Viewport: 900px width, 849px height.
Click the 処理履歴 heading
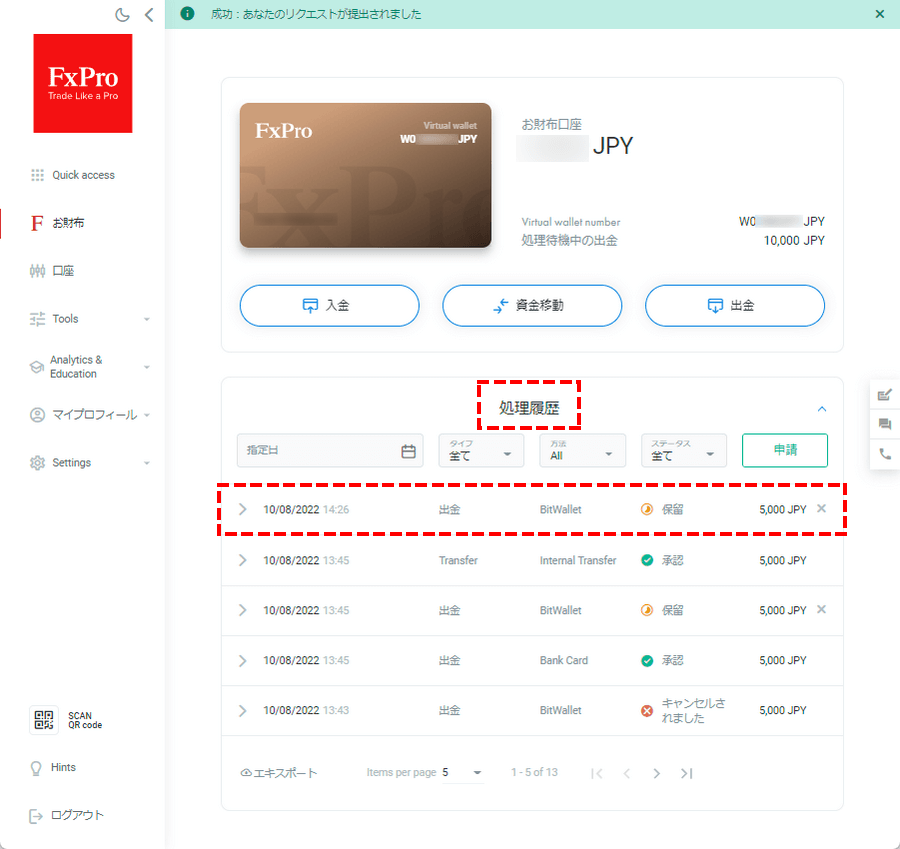click(529, 408)
